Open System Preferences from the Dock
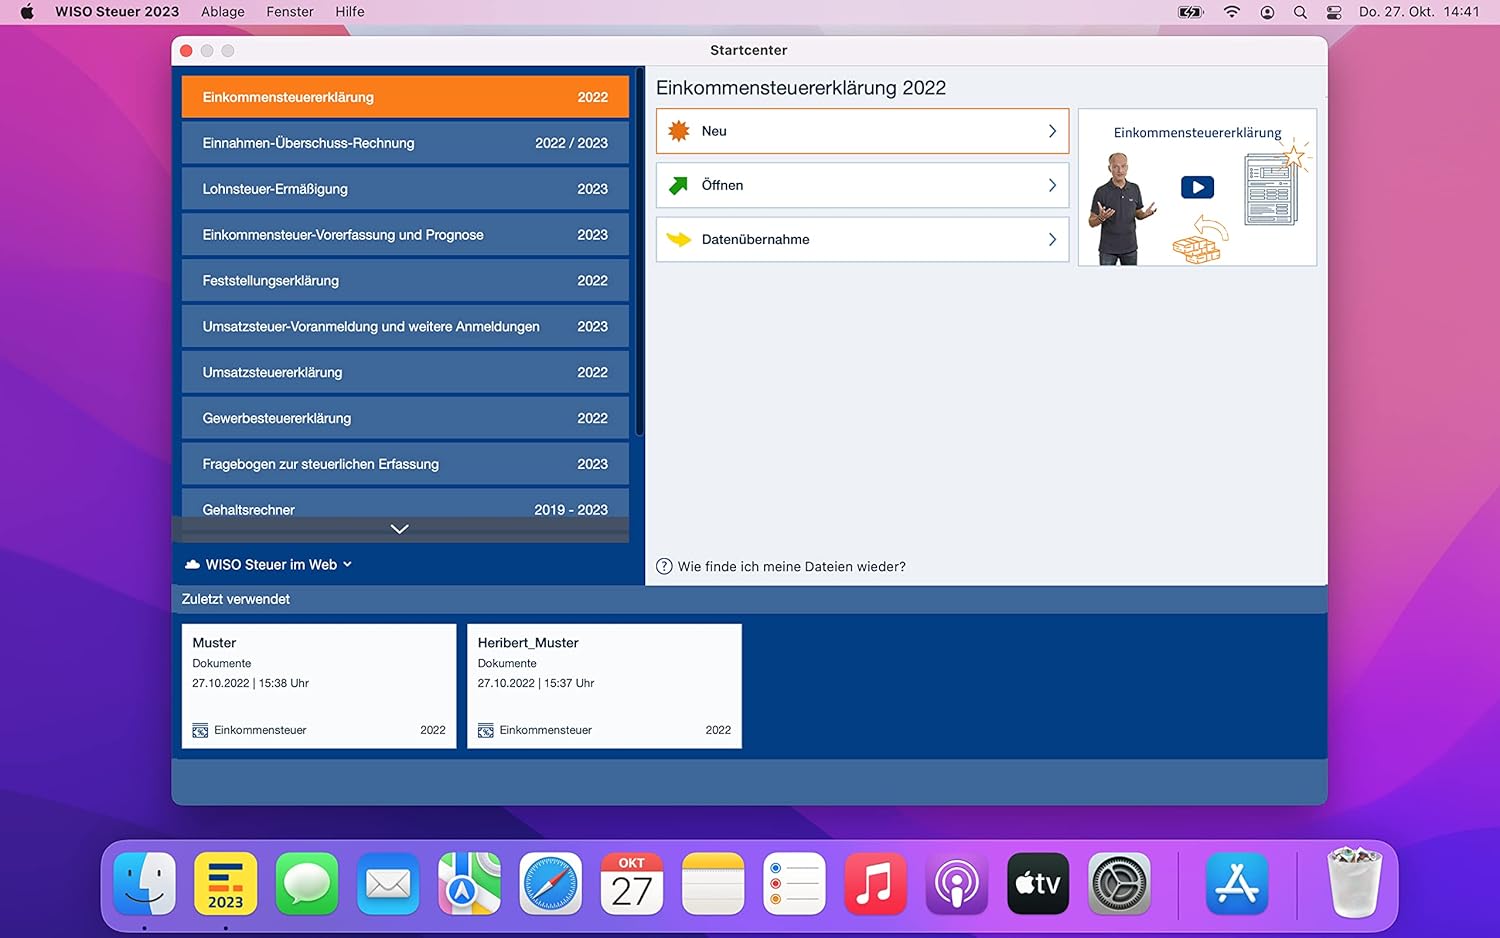Screen dimensions: 1500x938 tap(1119, 884)
